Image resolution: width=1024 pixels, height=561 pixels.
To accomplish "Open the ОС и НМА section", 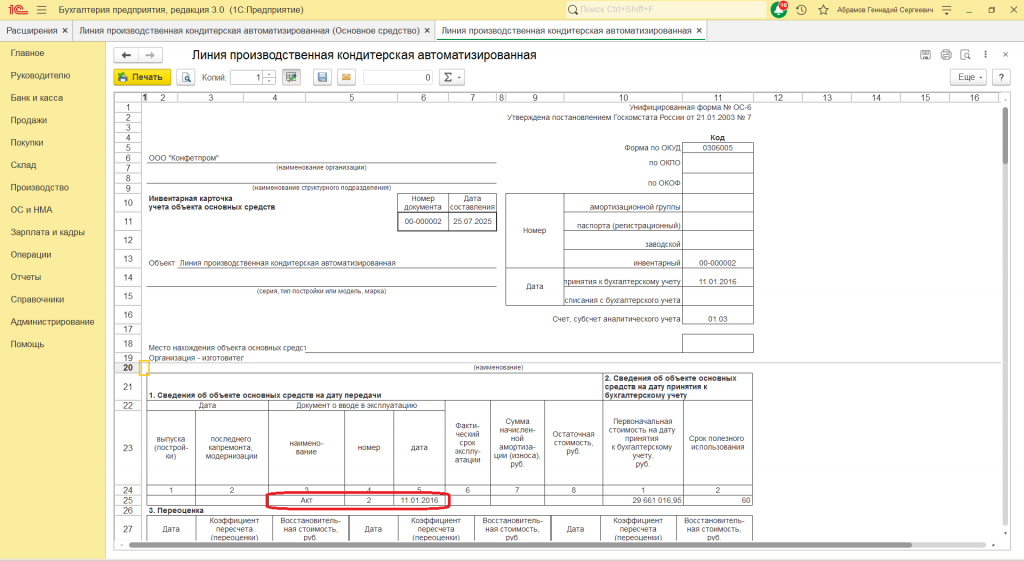I will tap(31, 210).
